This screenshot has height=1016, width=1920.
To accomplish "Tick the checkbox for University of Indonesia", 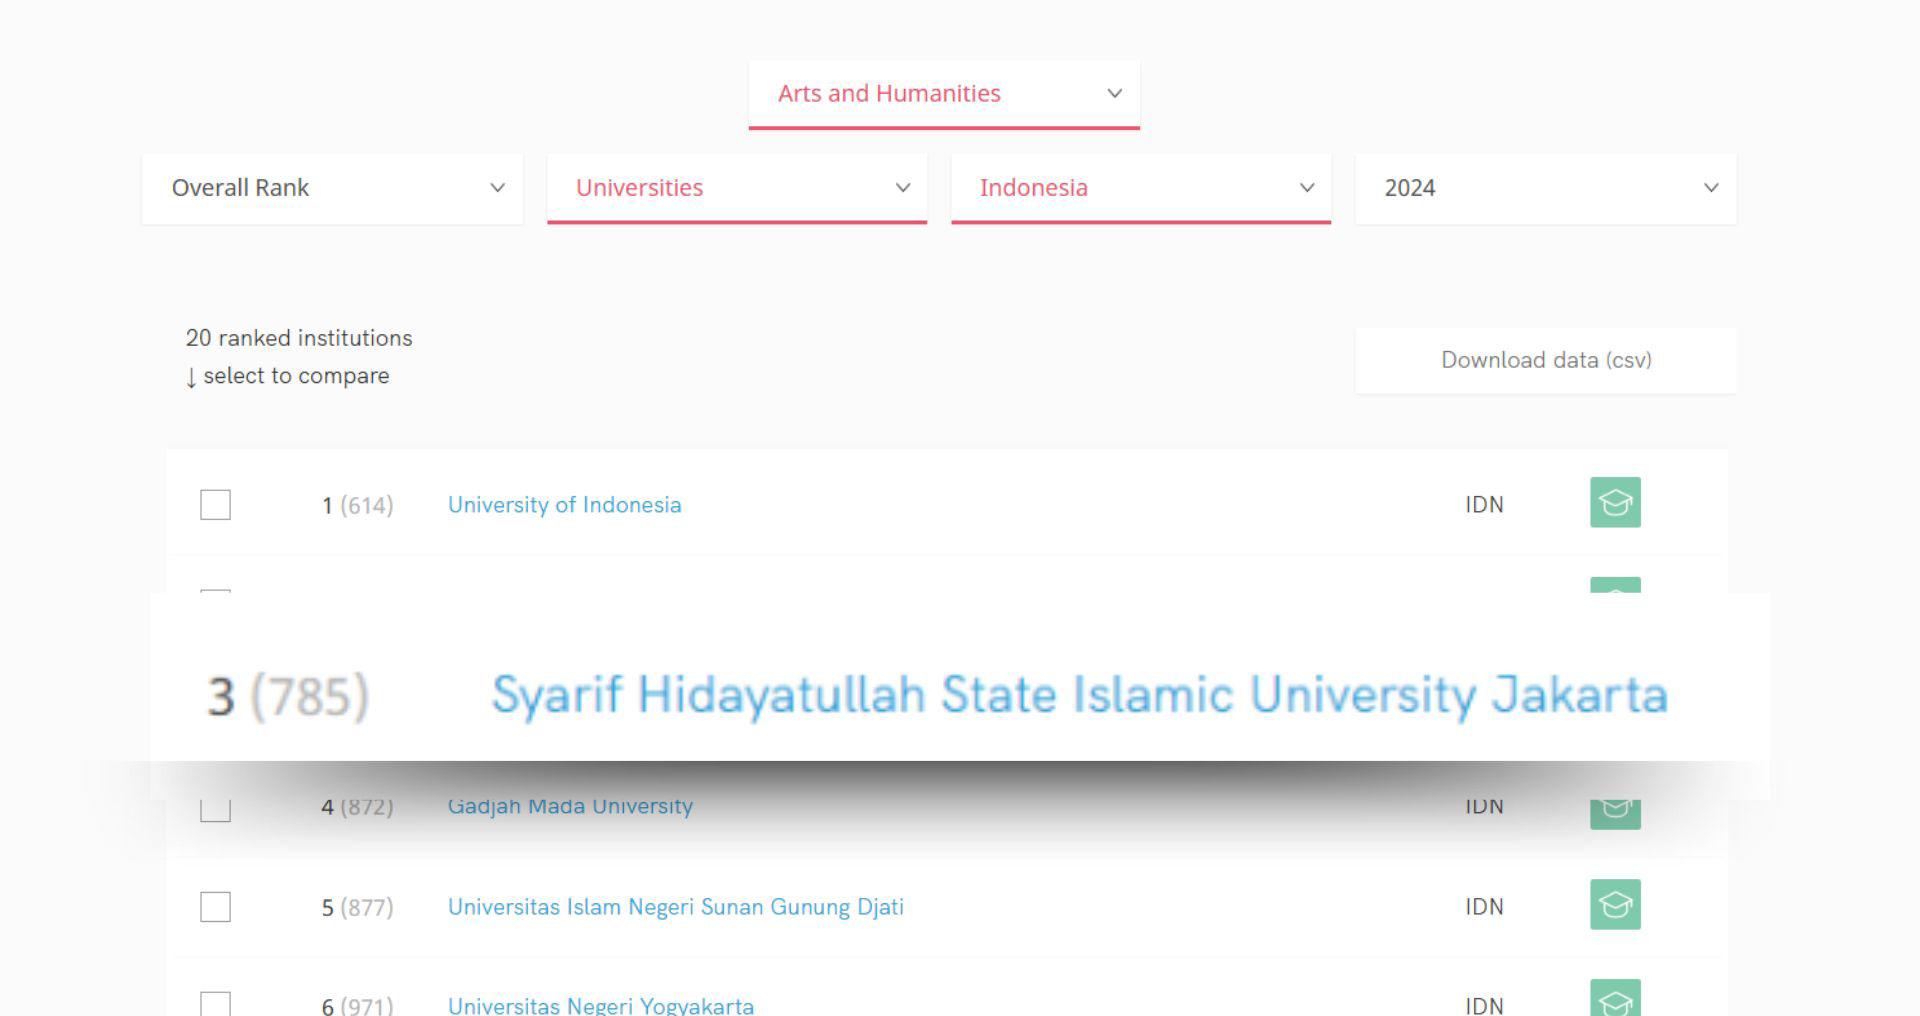I will [215, 505].
